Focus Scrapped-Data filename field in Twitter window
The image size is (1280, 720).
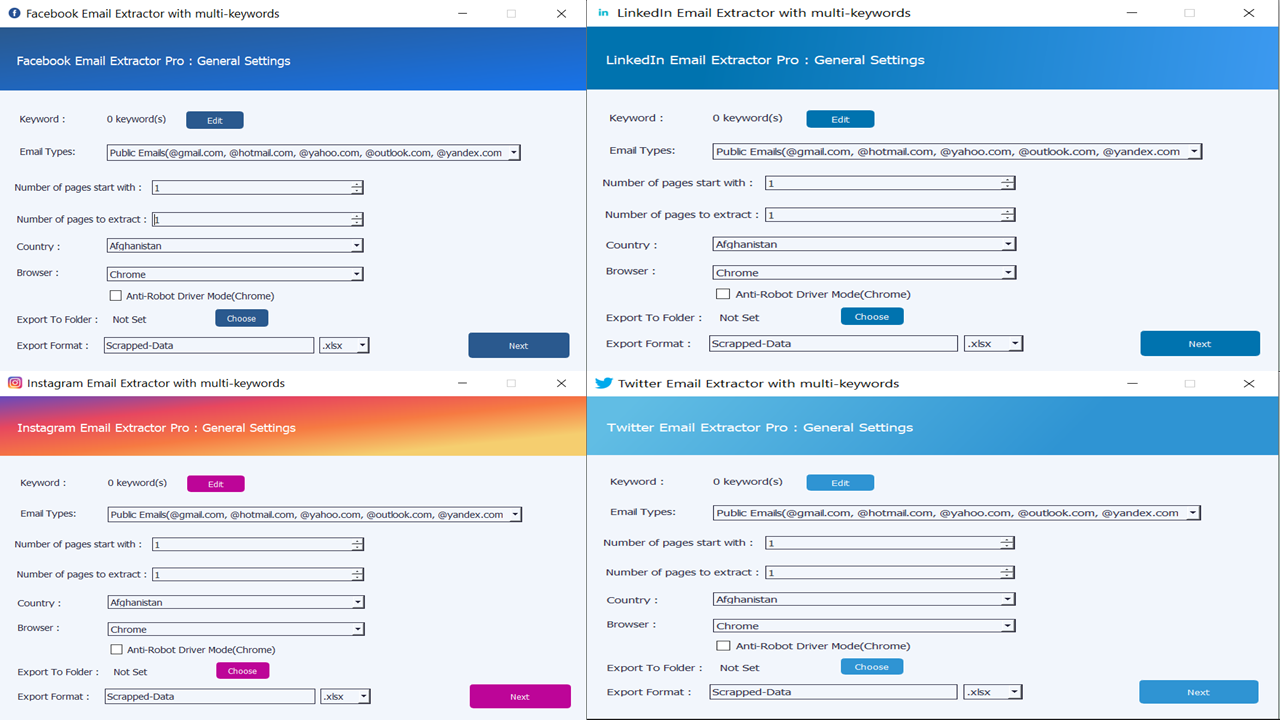coord(833,692)
